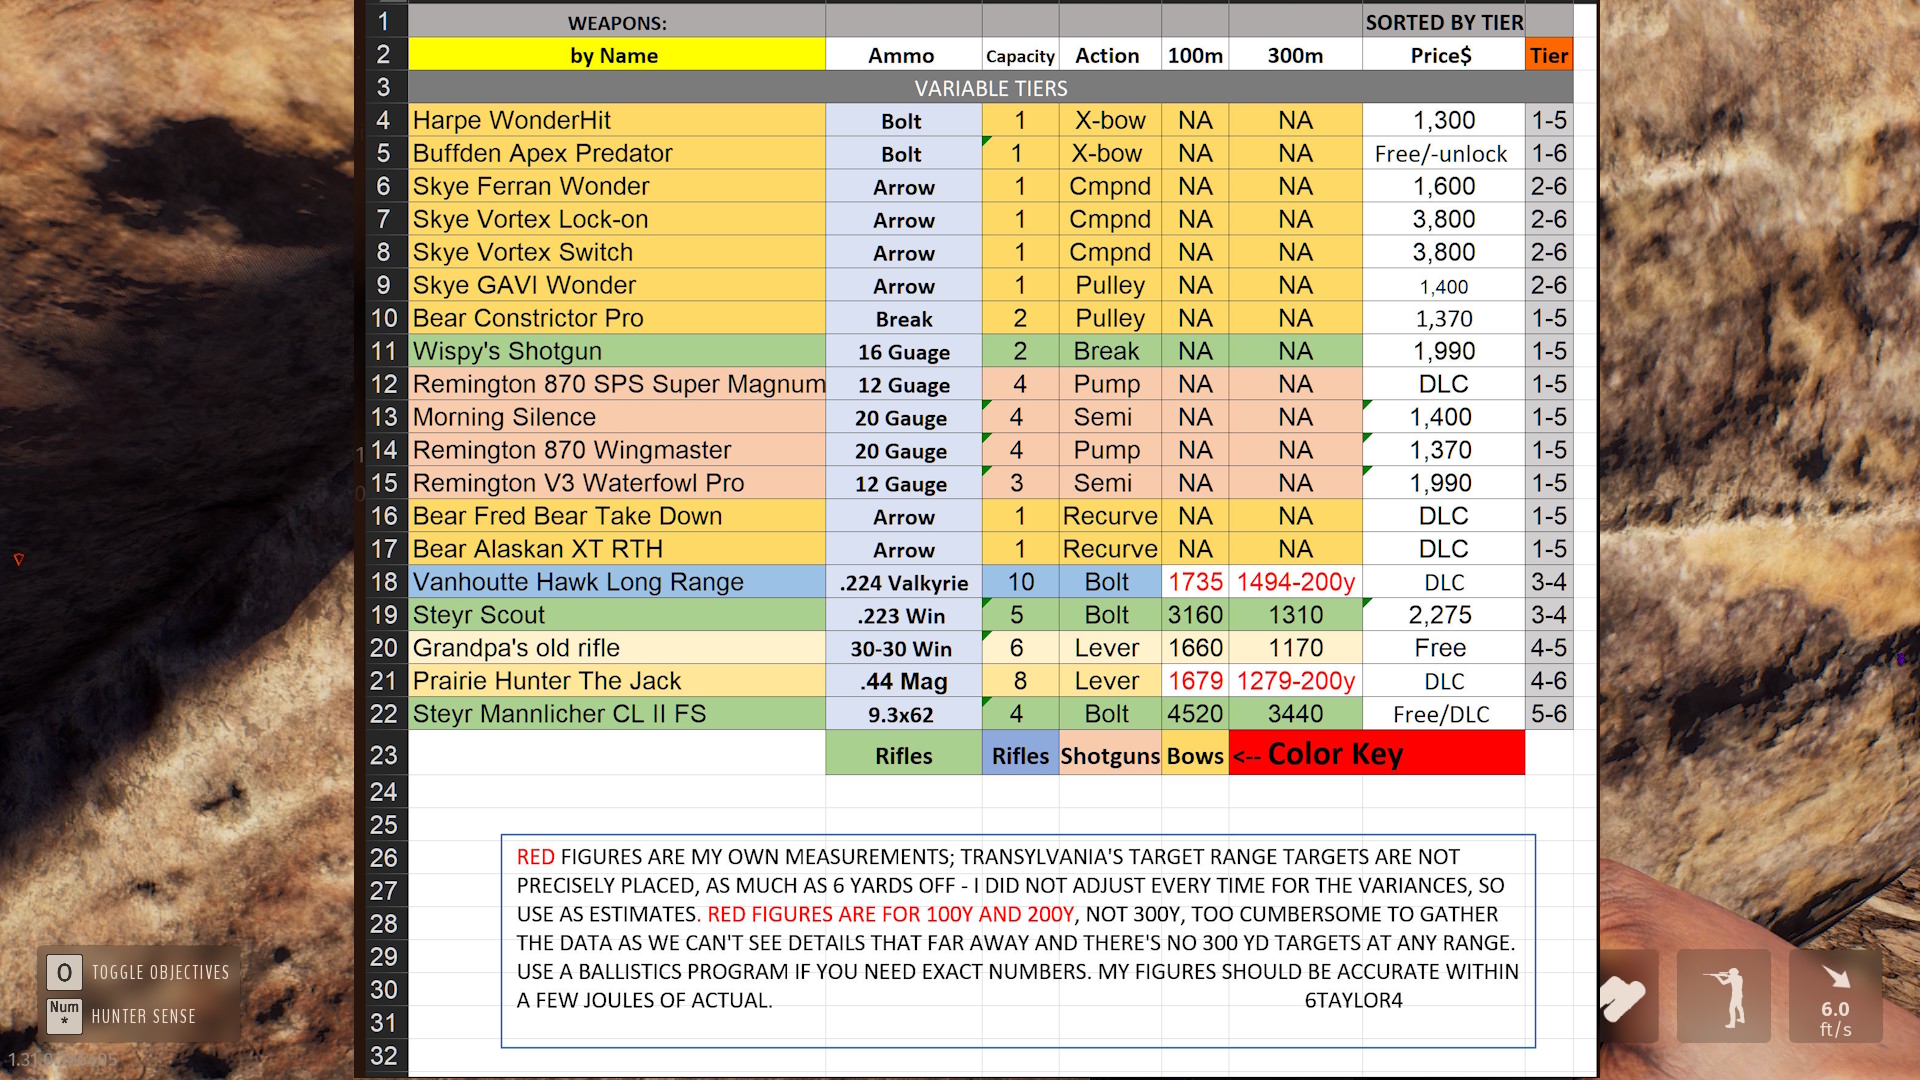Select the Price$ column header
Screen dimensions: 1920x1080
click(1441, 55)
